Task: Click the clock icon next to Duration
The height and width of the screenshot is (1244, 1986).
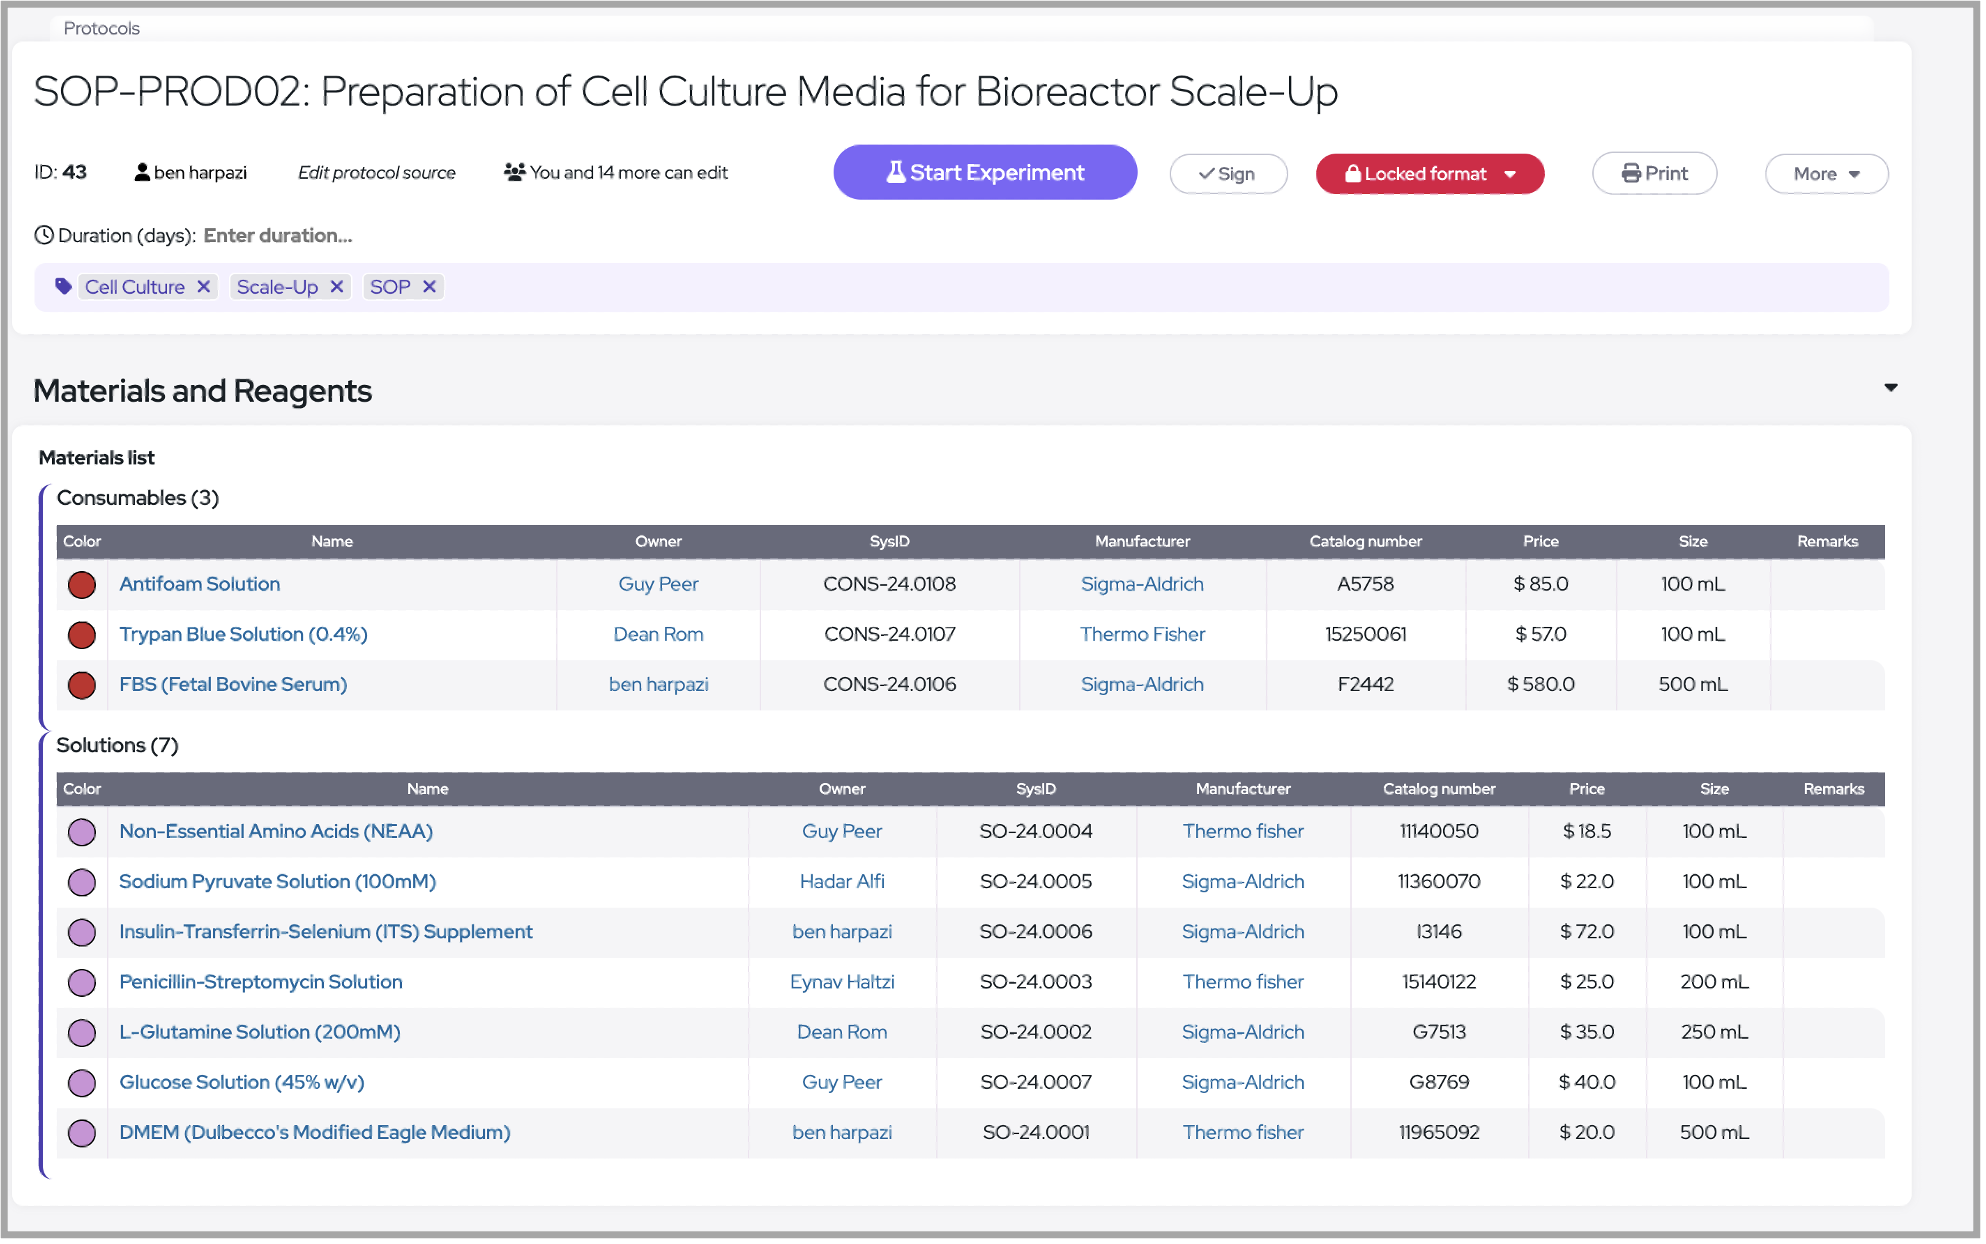Action: click(44, 236)
